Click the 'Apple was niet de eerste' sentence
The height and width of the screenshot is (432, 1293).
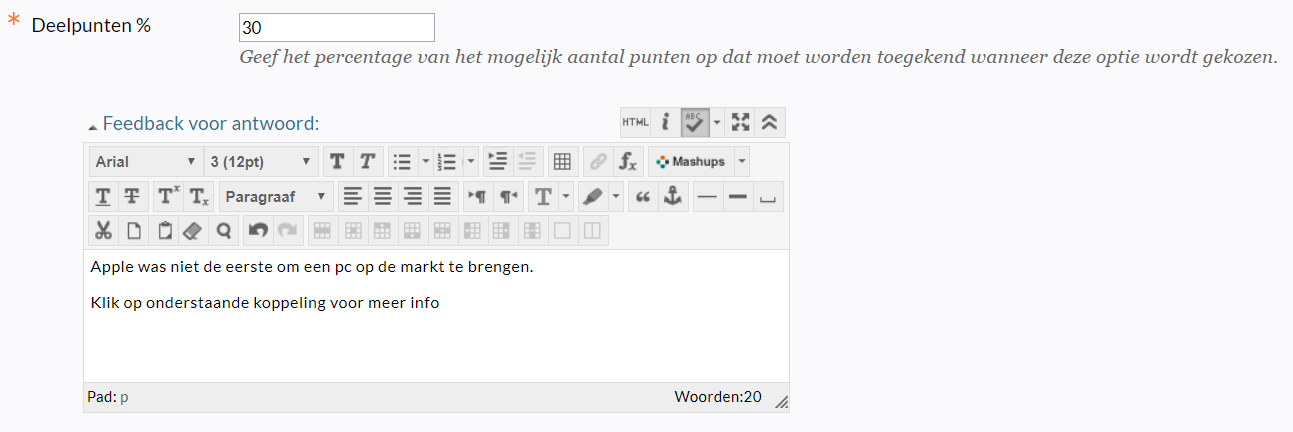tap(312, 267)
